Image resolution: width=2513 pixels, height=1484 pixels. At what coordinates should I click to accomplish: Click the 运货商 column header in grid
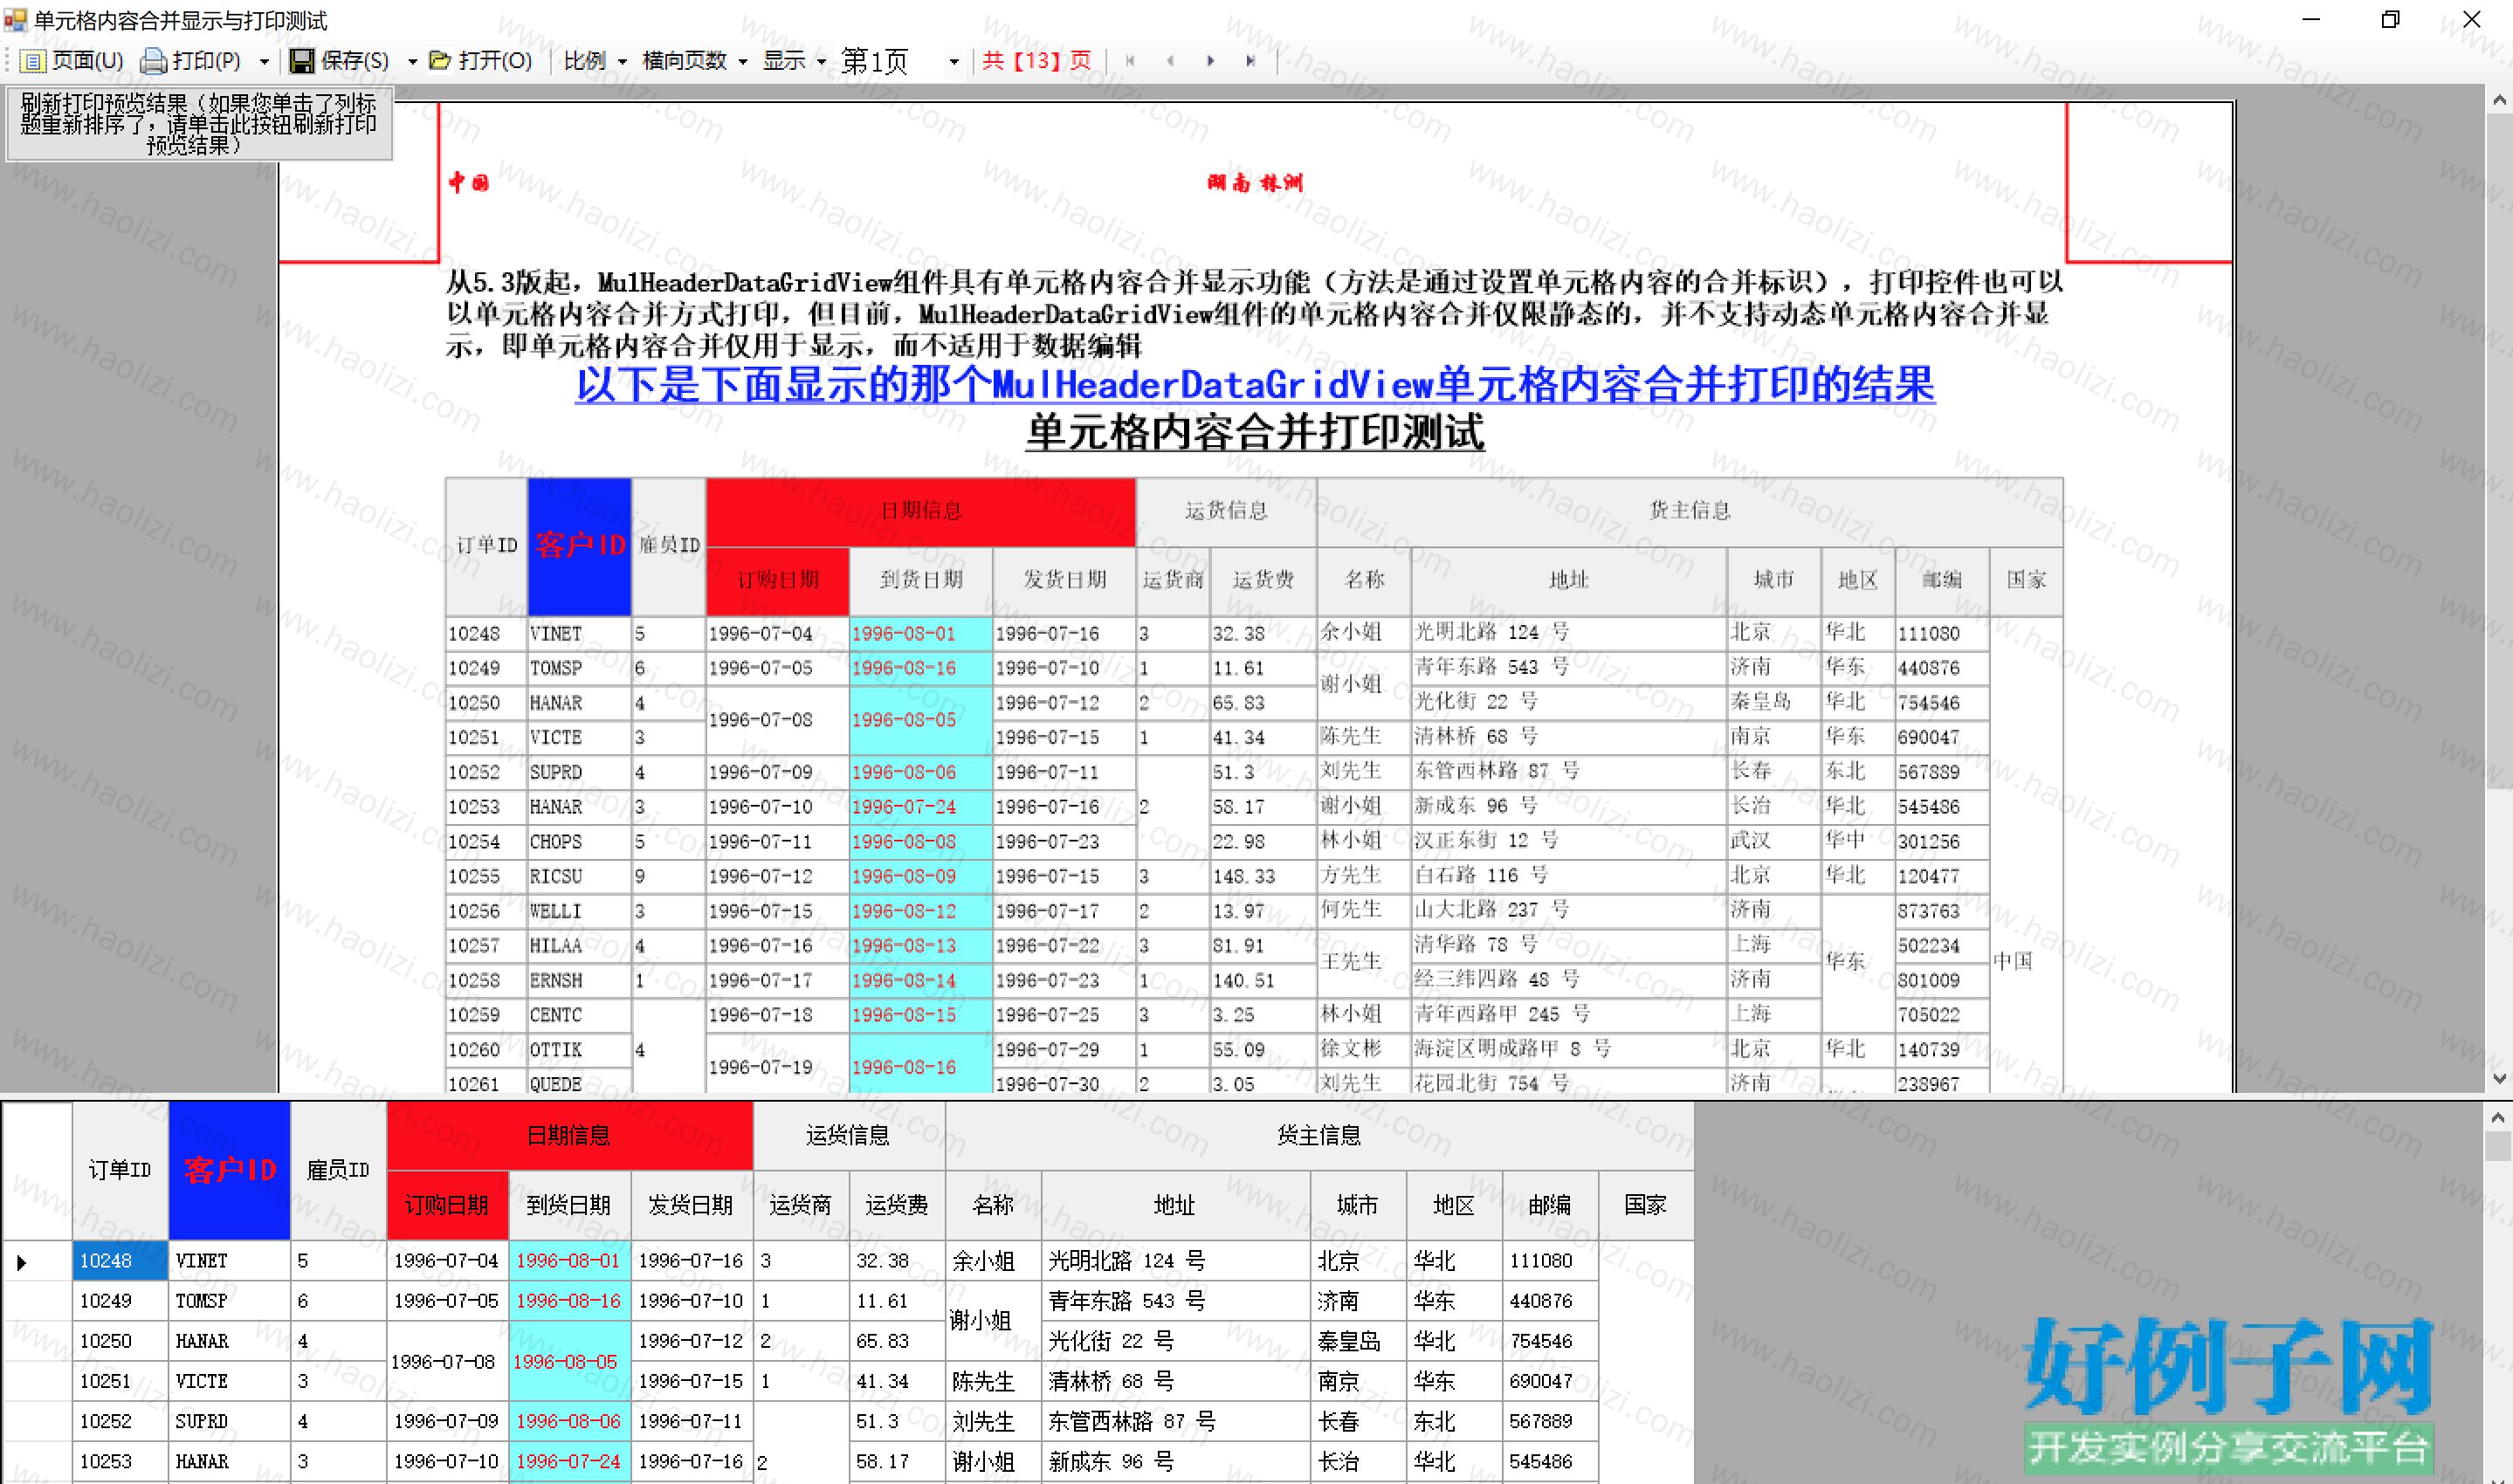coord(801,1205)
